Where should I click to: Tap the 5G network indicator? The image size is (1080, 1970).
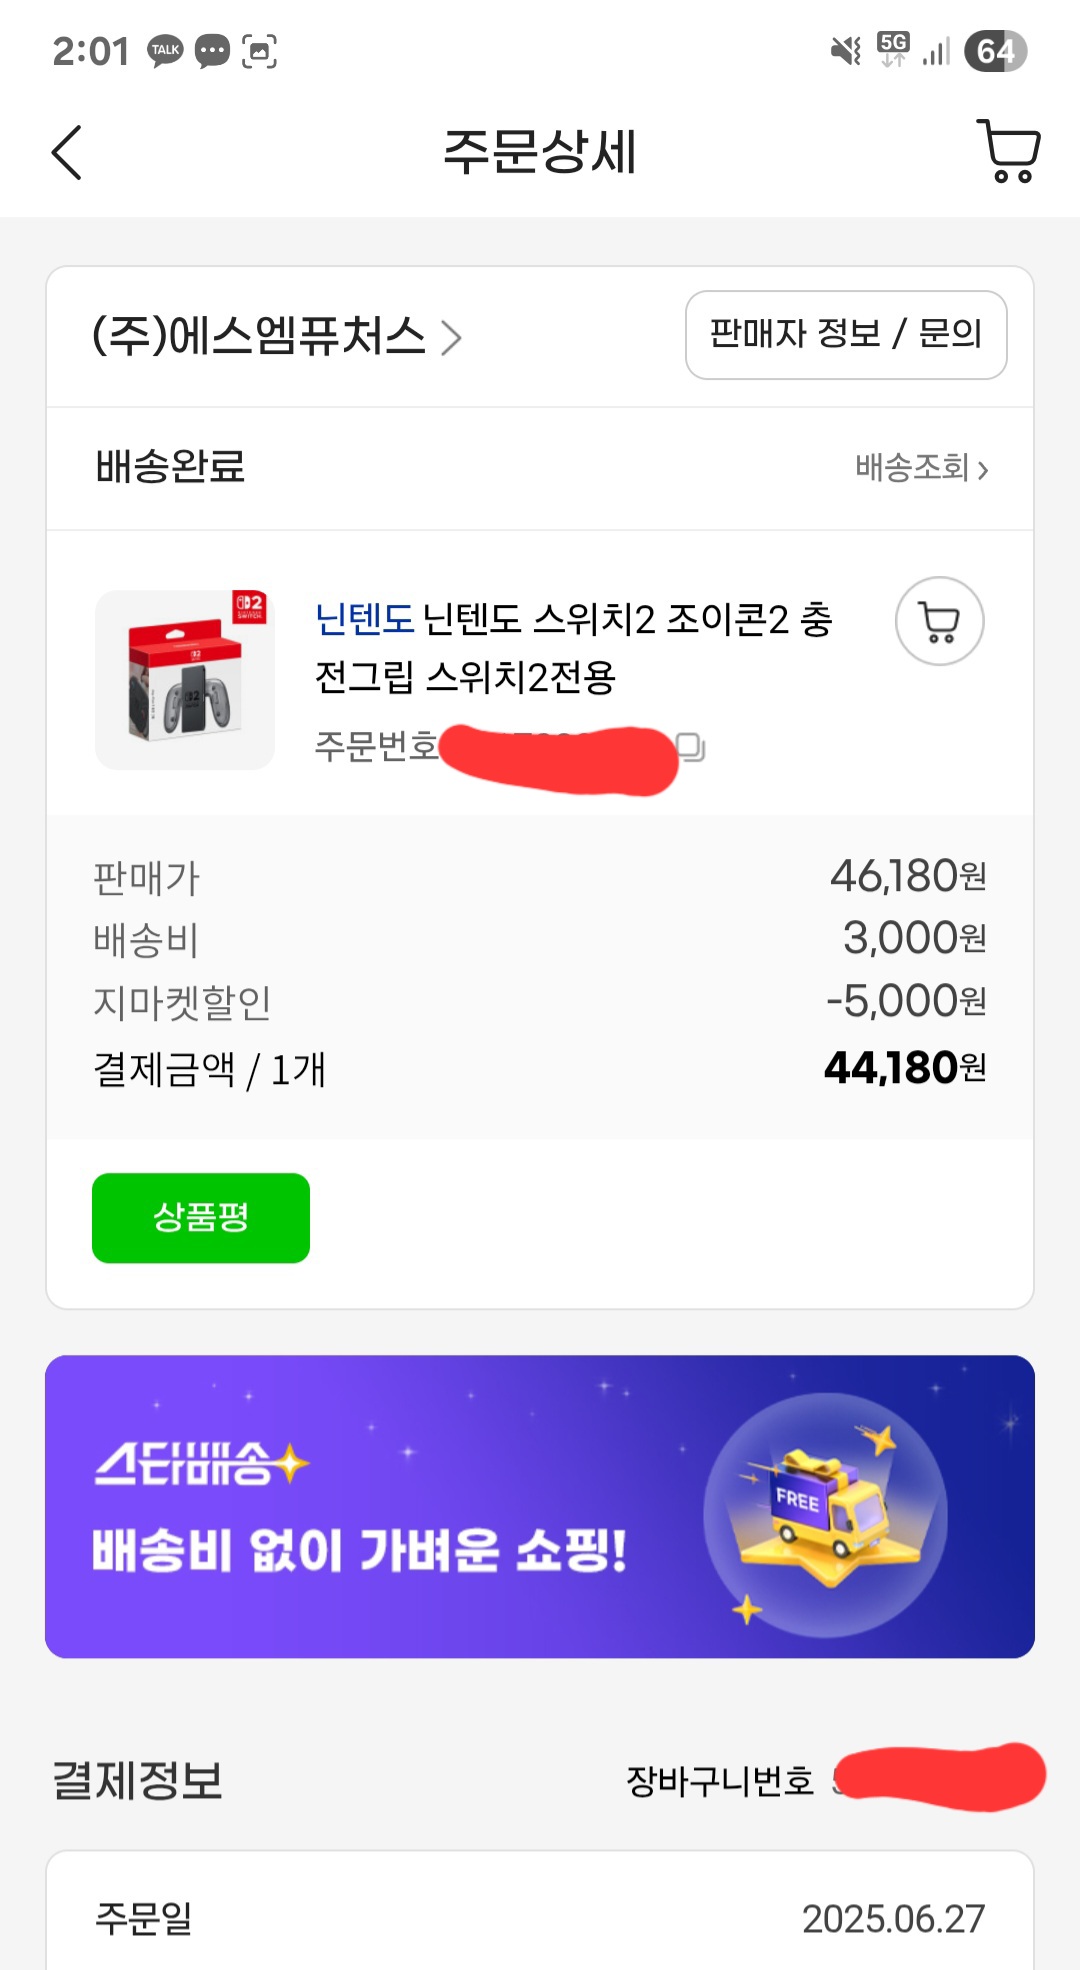[893, 49]
